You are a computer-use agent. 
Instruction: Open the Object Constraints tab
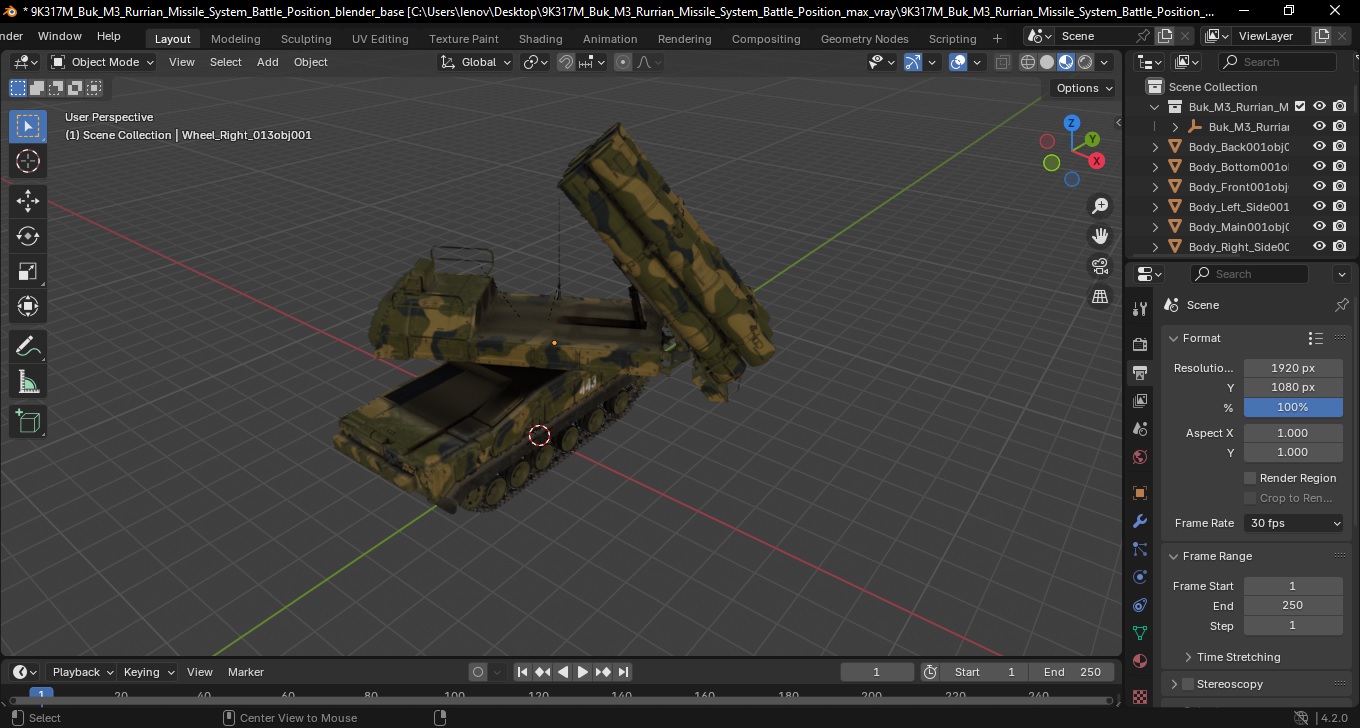tap(1140, 605)
